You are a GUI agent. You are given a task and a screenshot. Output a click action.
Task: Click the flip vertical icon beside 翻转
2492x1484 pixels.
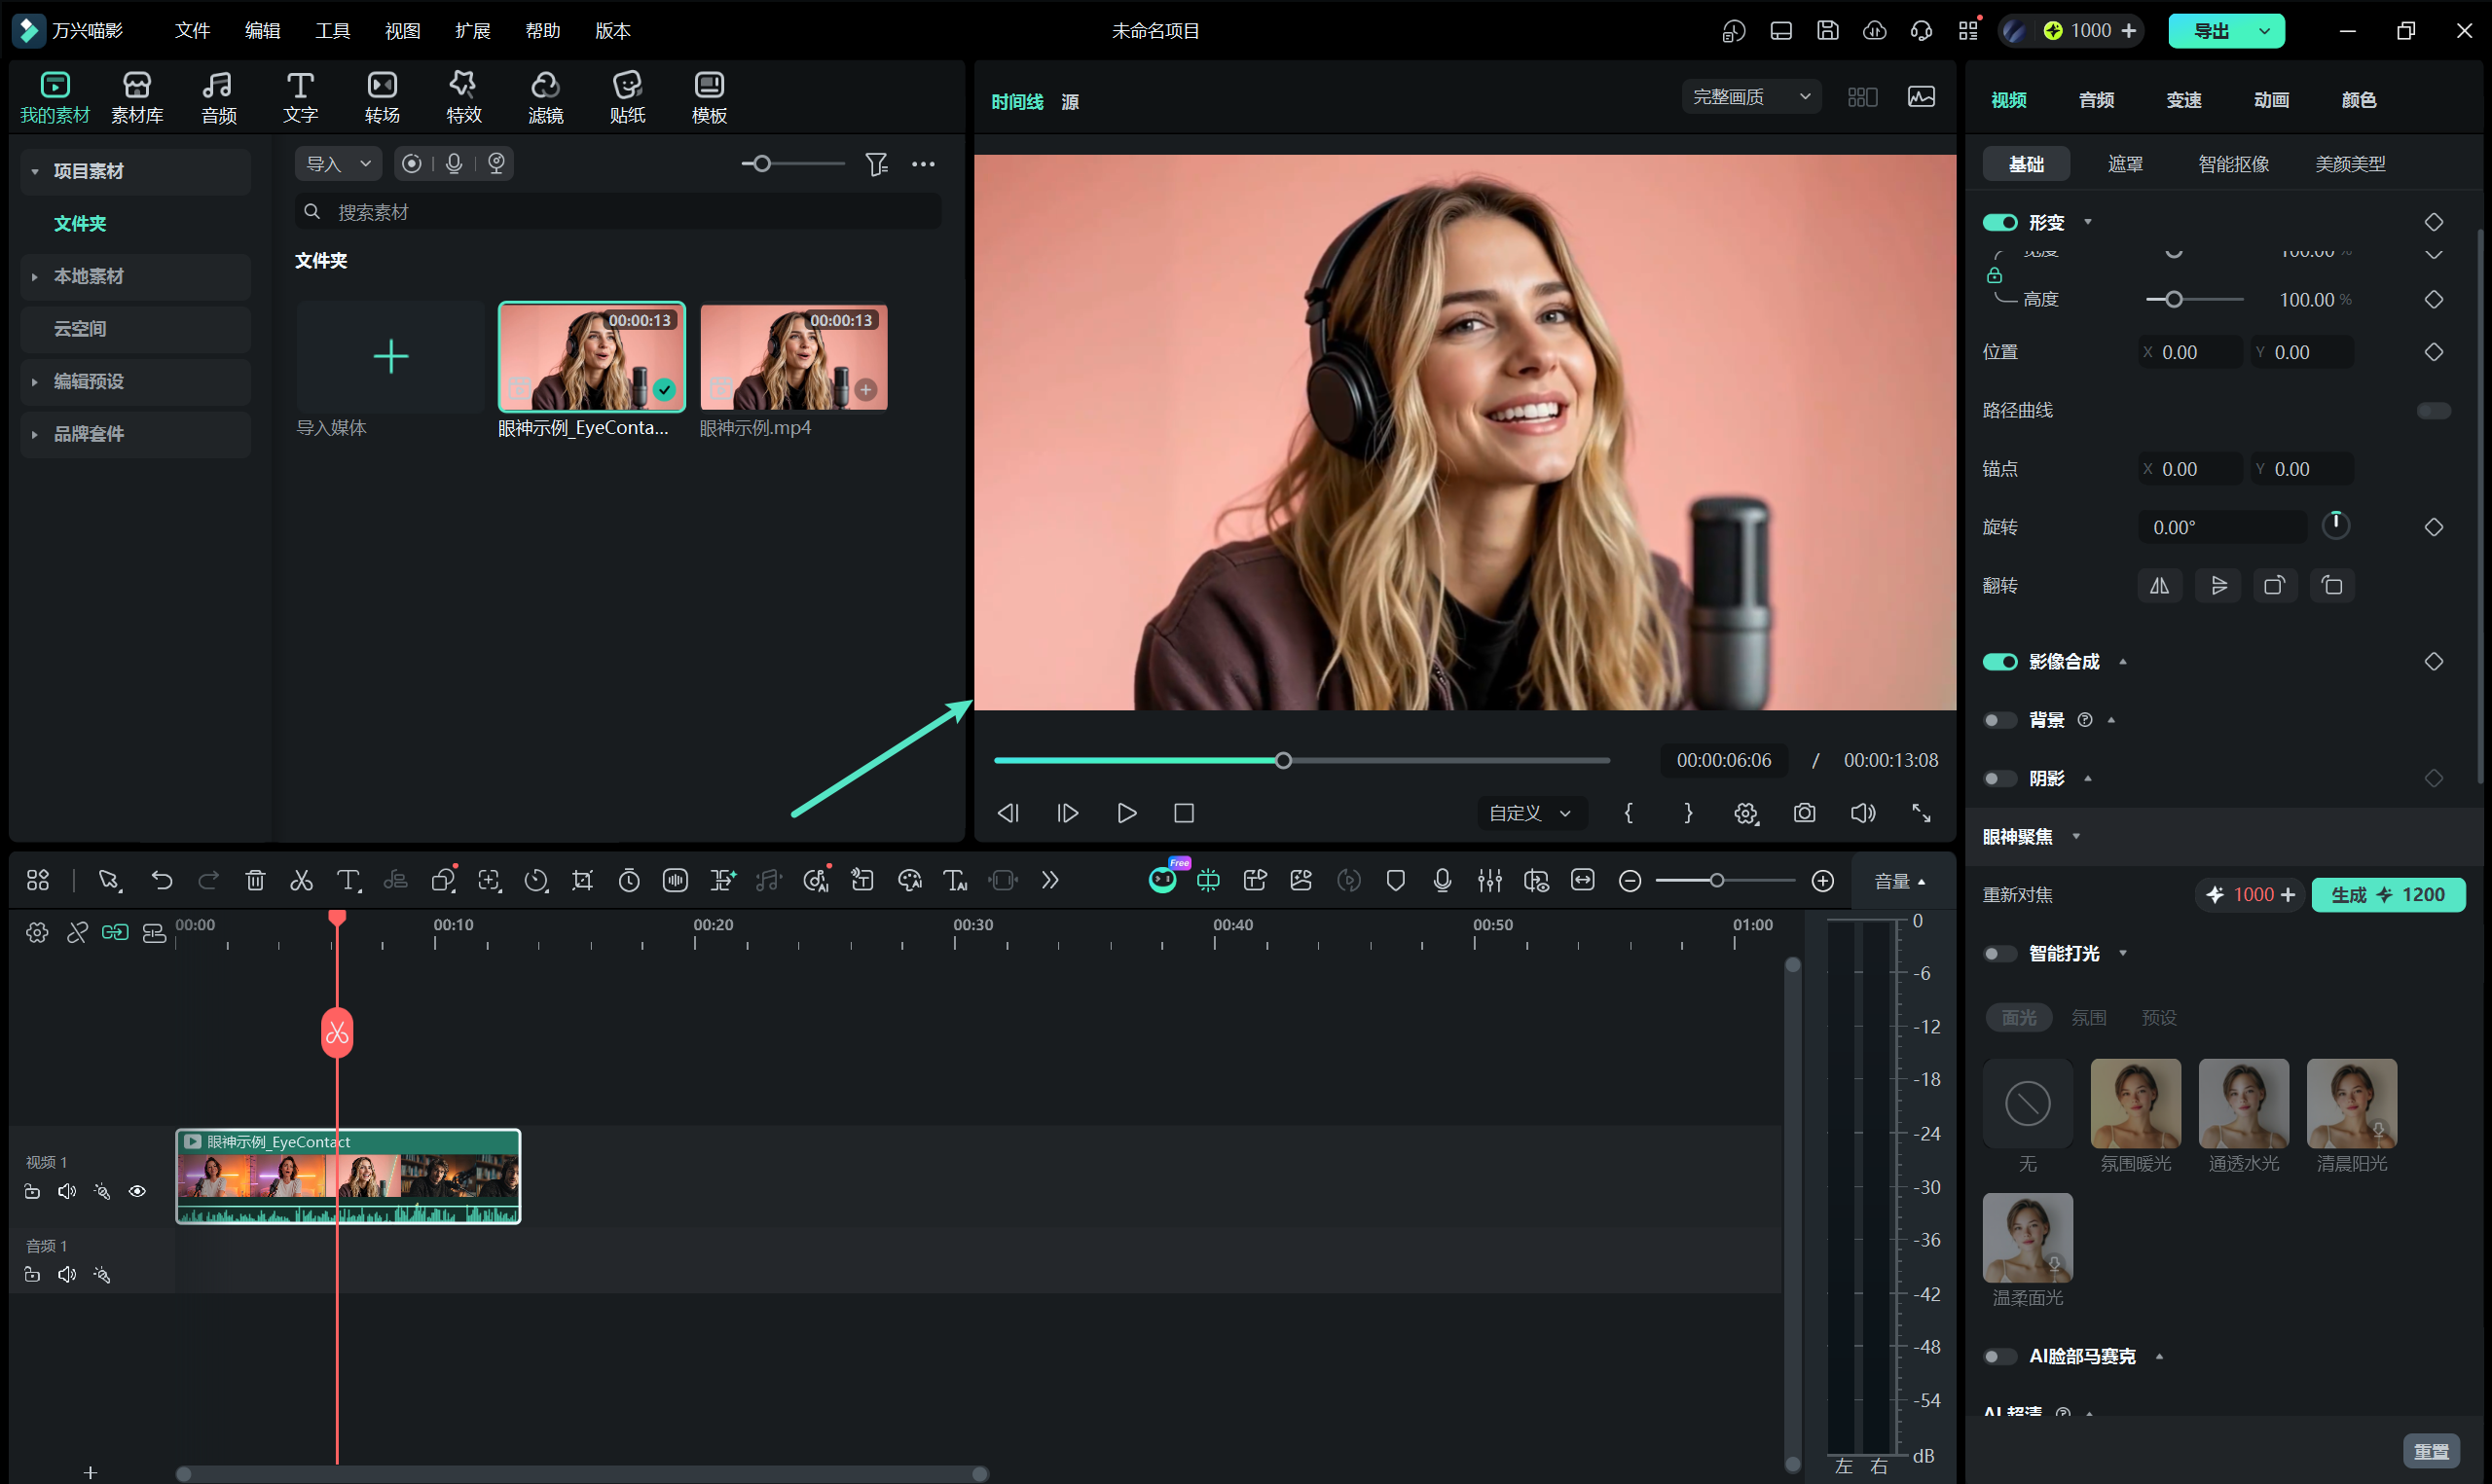[2218, 586]
